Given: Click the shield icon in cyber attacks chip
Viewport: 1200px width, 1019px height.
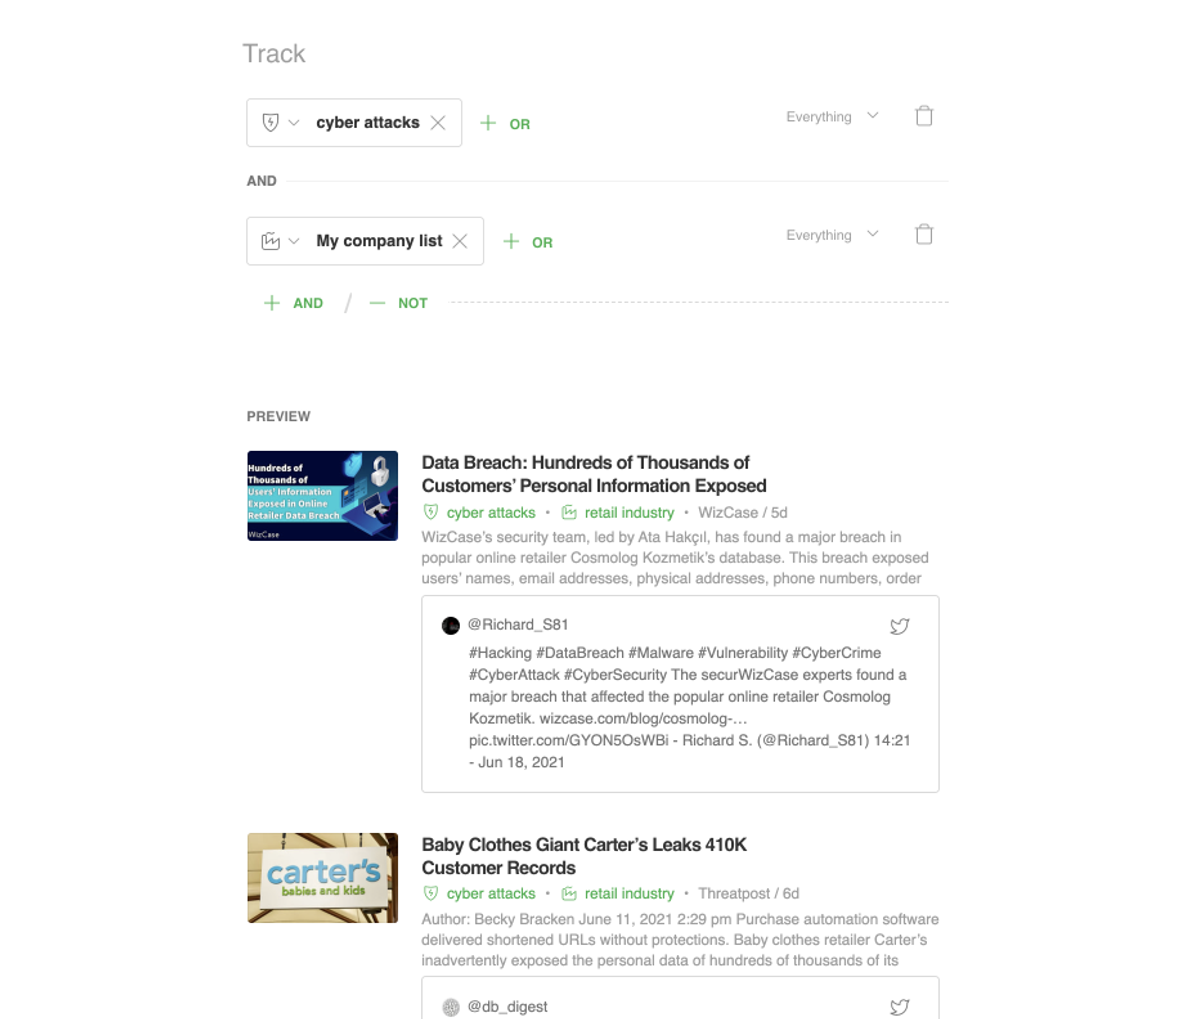Looking at the screenshot, I should pyautogui.click(x=270, y=123).
